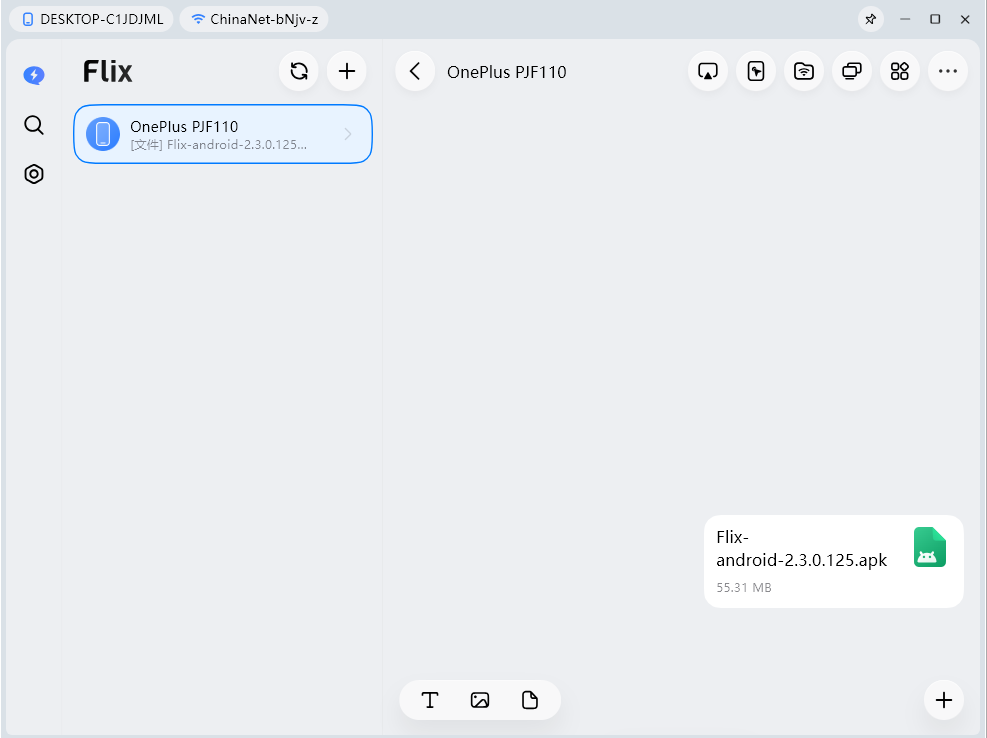
Task: Click the OnePlus PJF110 chat title
Action: tap(507, 72)
